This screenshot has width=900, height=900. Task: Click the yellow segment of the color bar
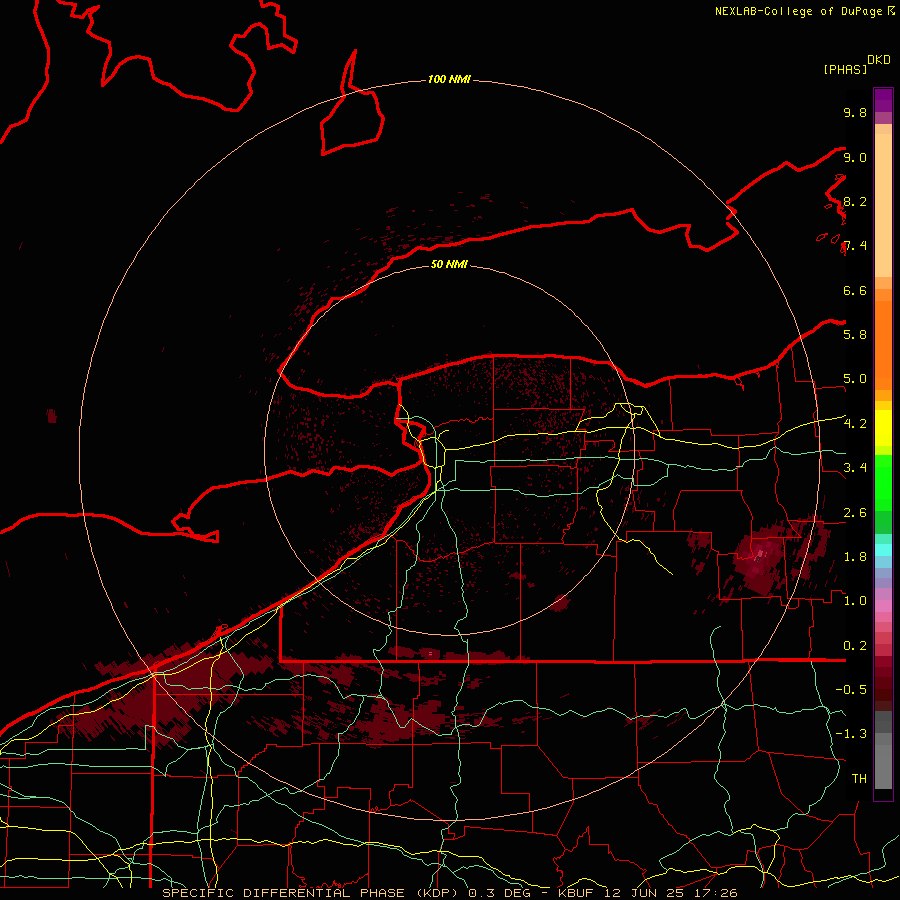(883, 428)
